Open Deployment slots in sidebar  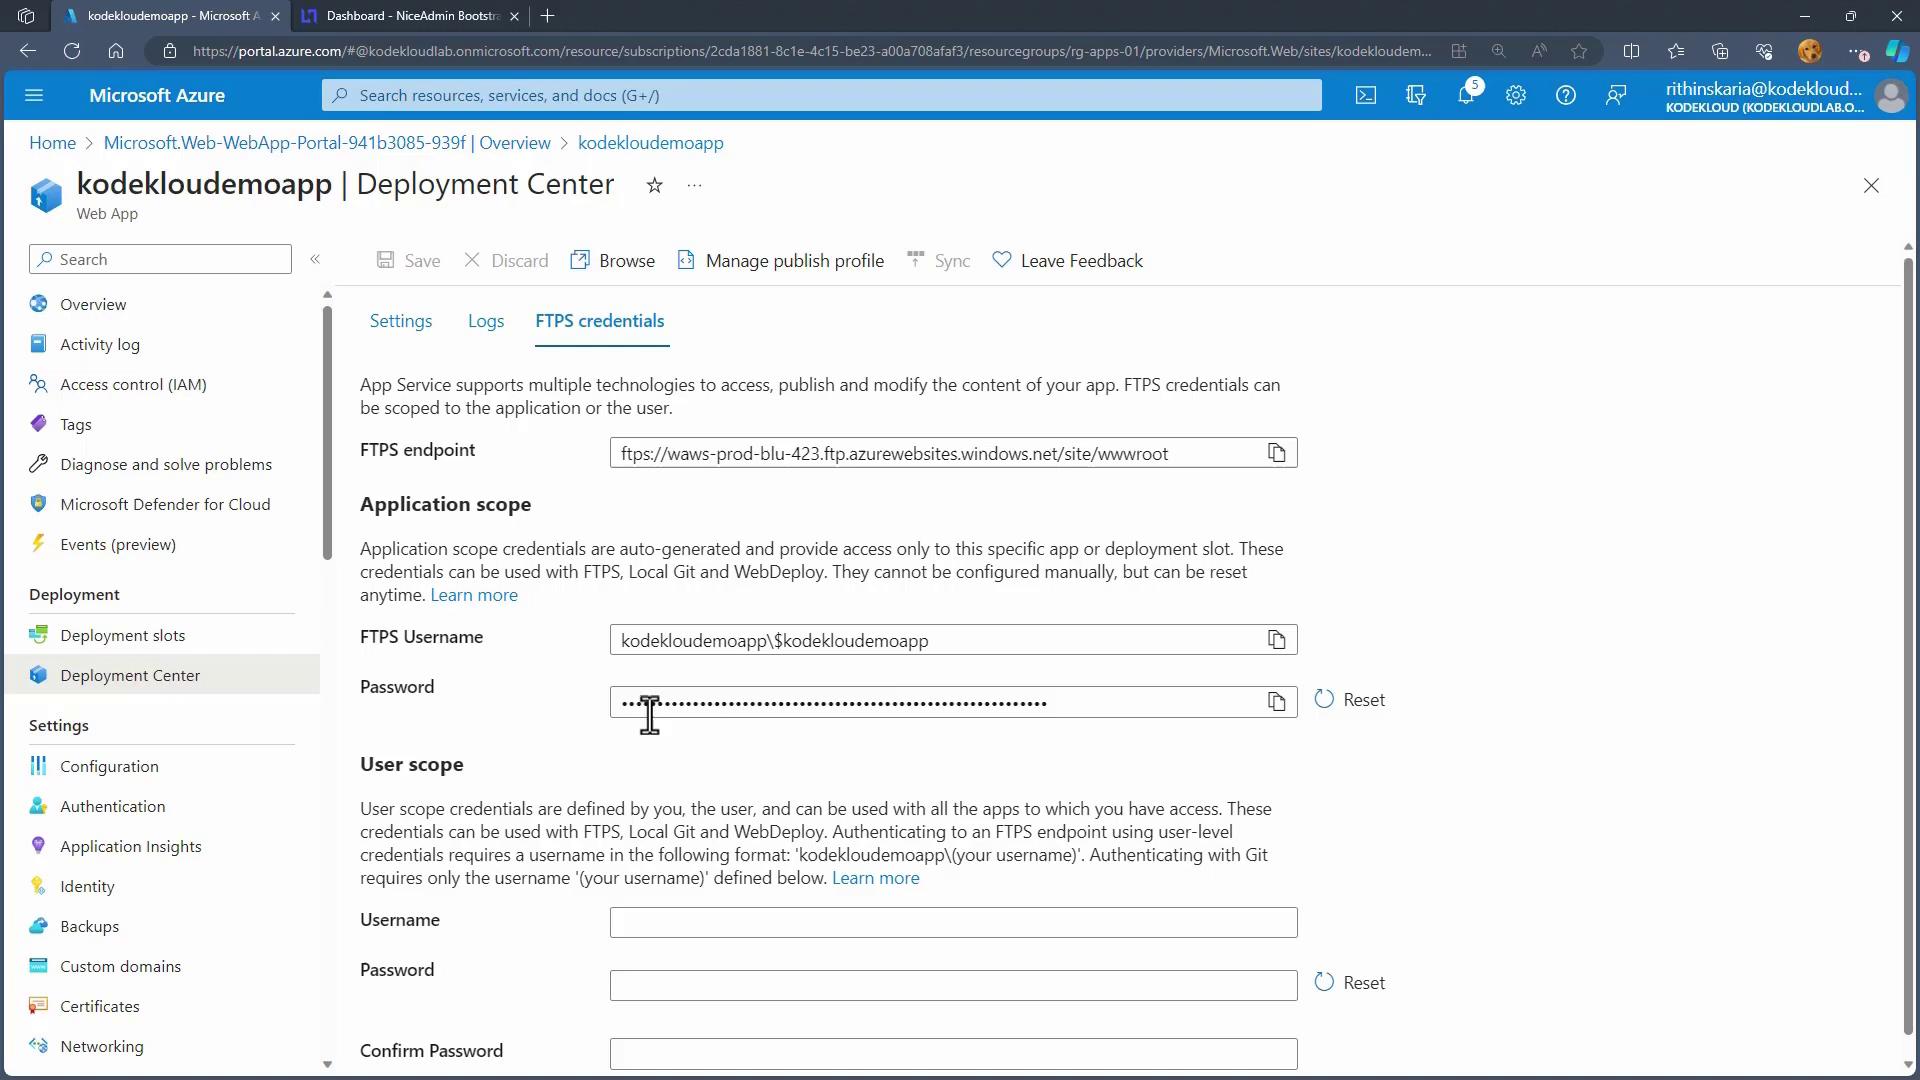coord(122,635)
